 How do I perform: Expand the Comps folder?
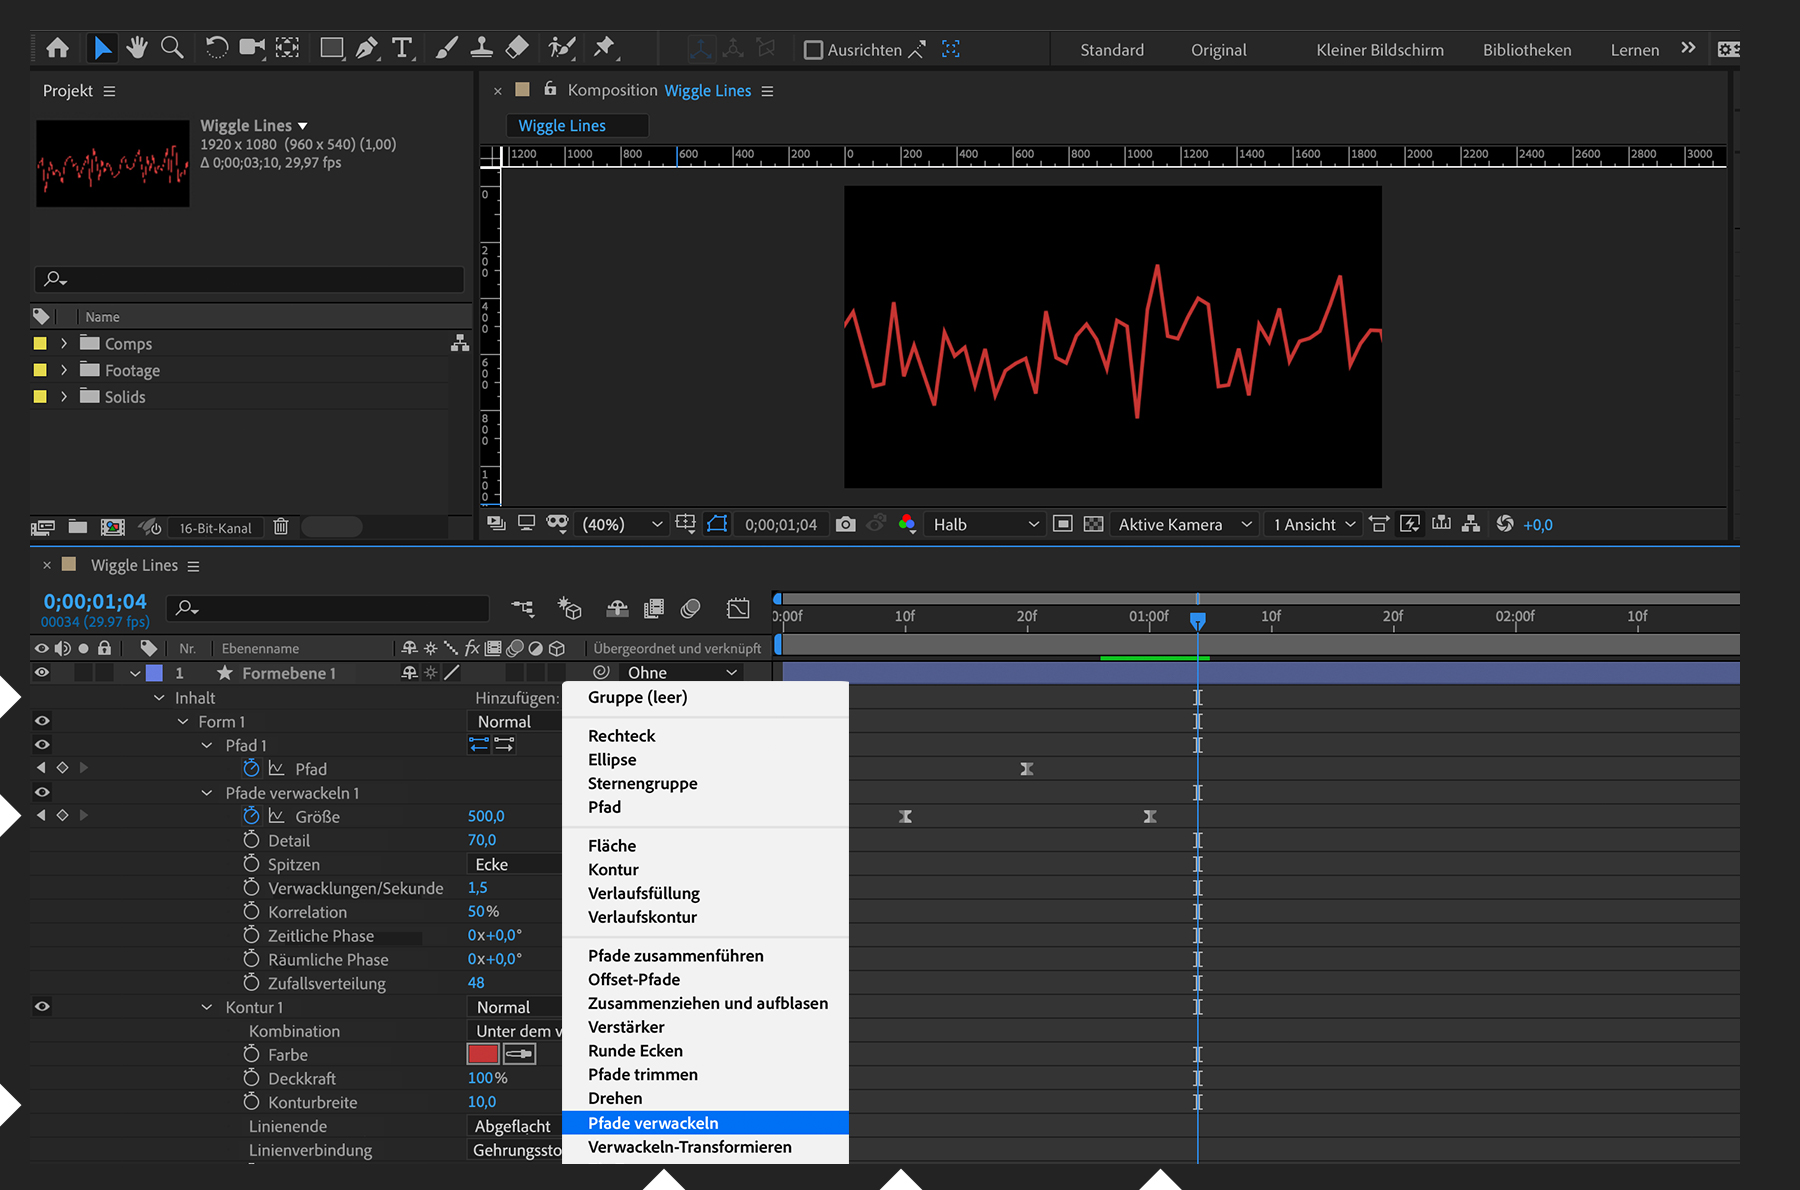[x=64, y=343]
